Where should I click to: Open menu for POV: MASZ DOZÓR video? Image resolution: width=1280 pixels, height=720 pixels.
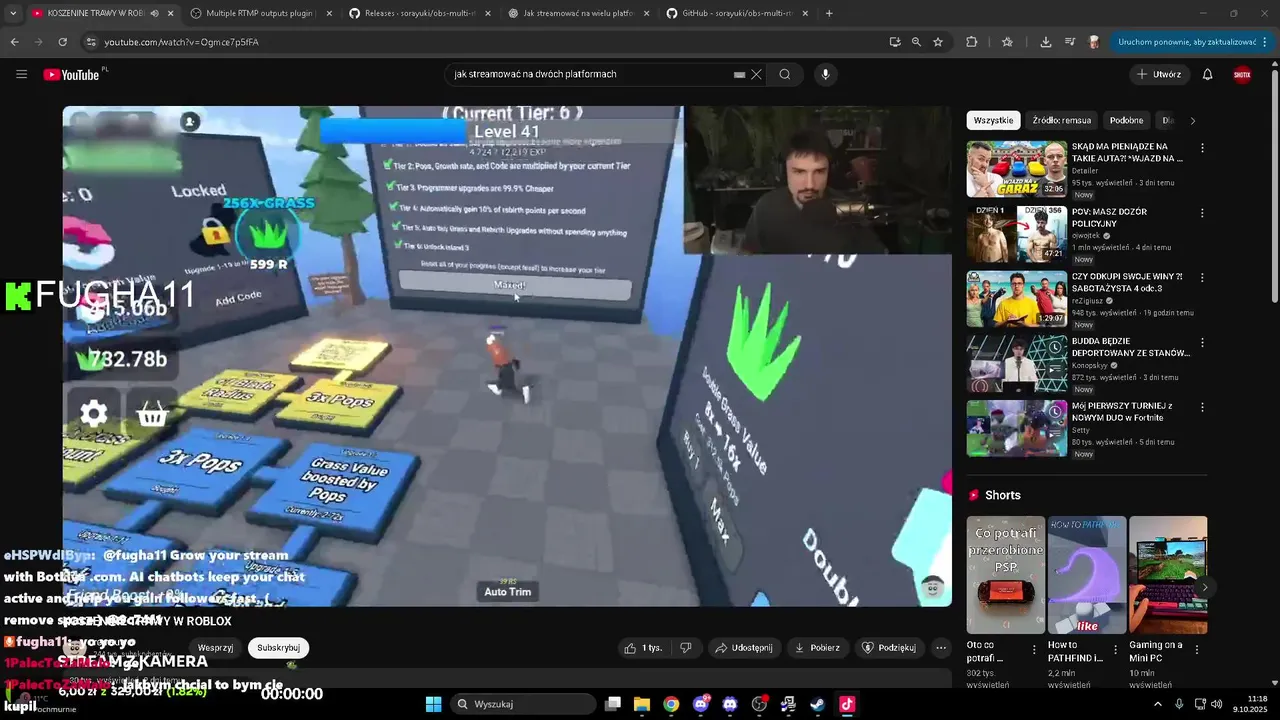(x=1202, y=213)
